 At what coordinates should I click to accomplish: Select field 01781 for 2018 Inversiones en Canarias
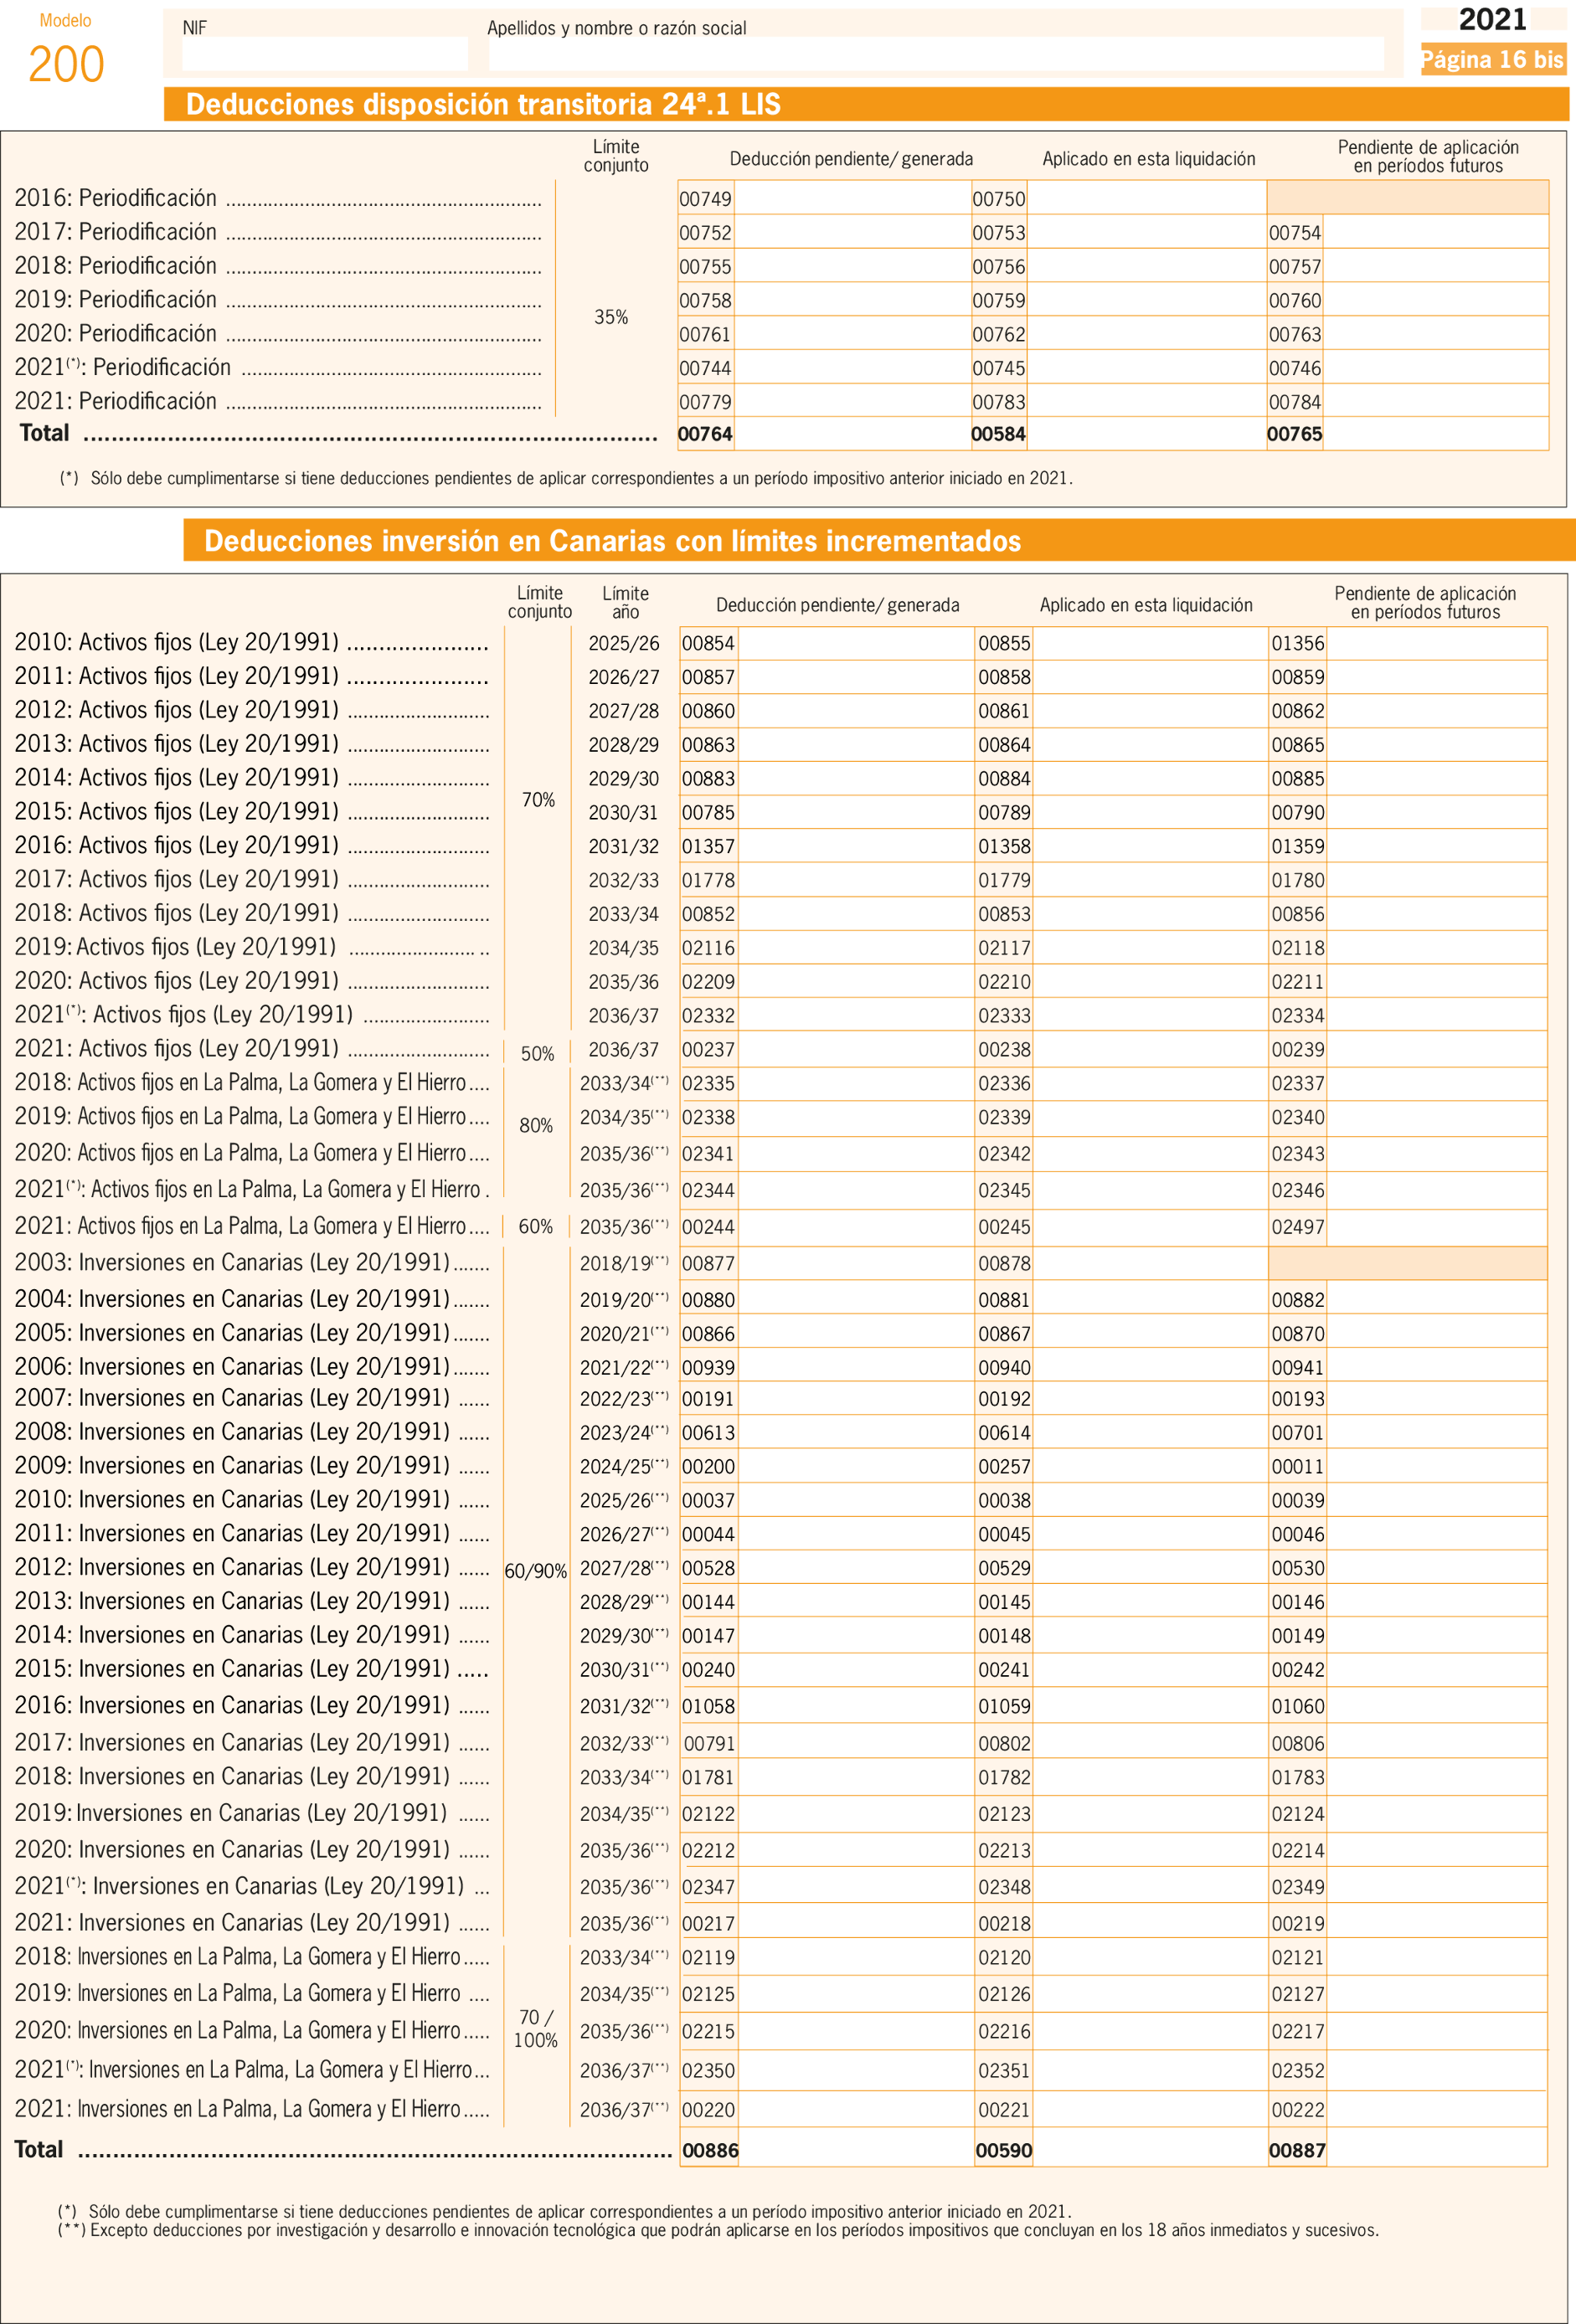coord(855,1777)
